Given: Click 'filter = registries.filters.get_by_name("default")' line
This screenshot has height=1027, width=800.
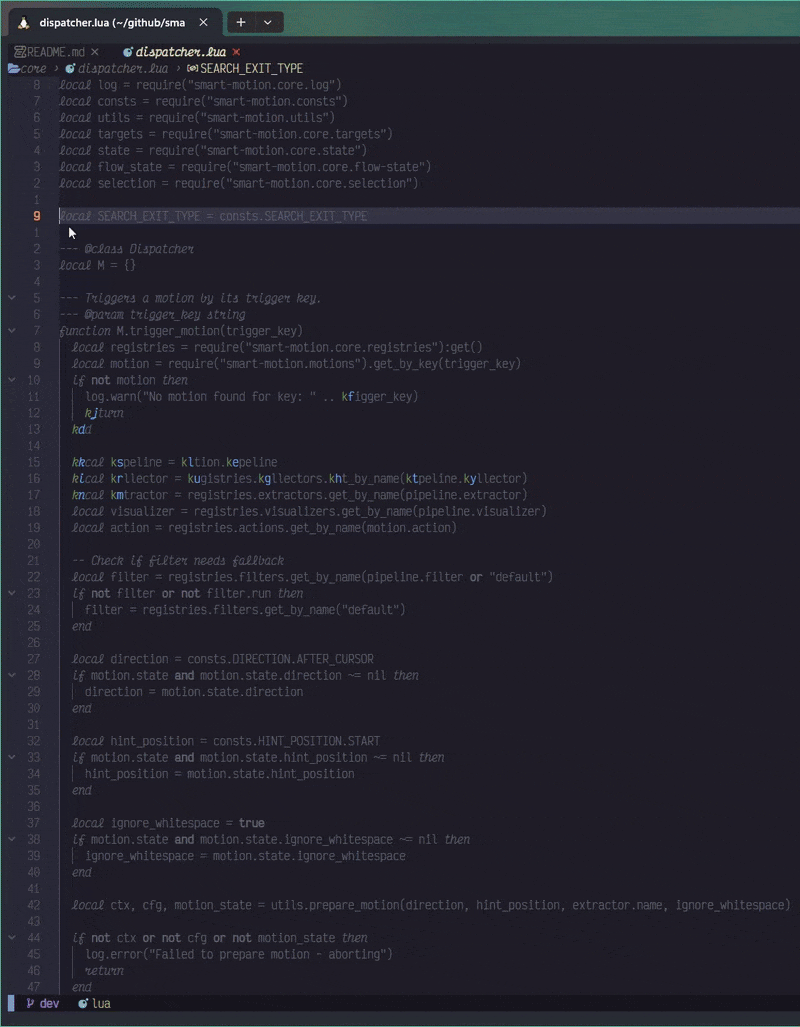Looking at the screenshot, I should pos(245,609).
